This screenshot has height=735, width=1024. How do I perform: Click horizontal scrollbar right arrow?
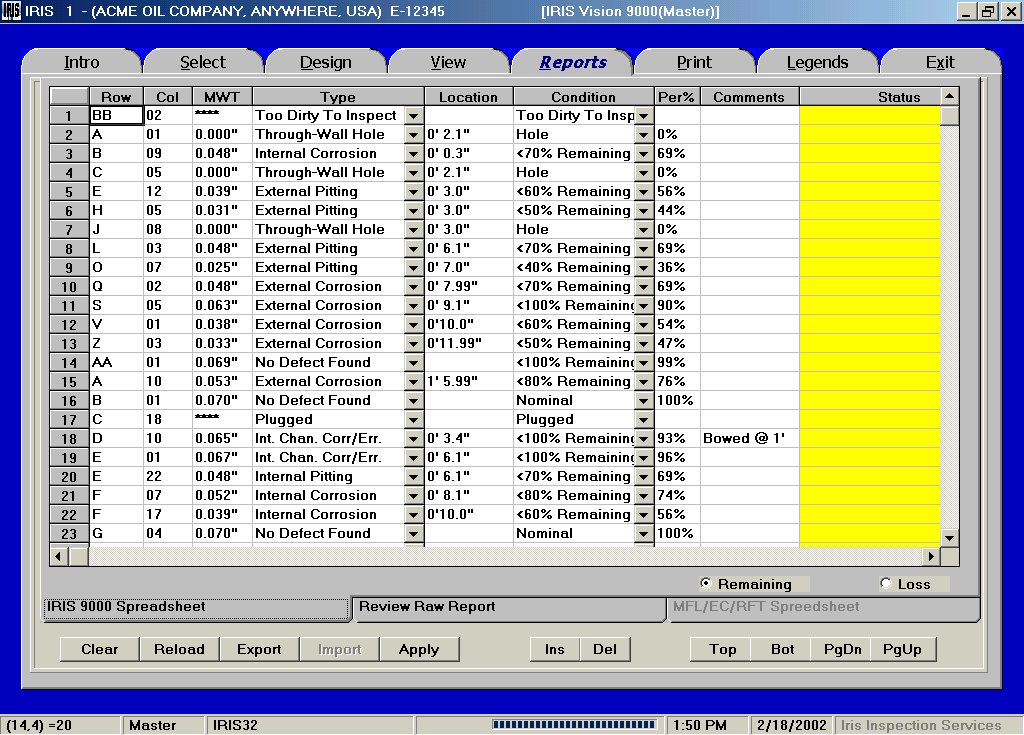(x=931, y=557)
